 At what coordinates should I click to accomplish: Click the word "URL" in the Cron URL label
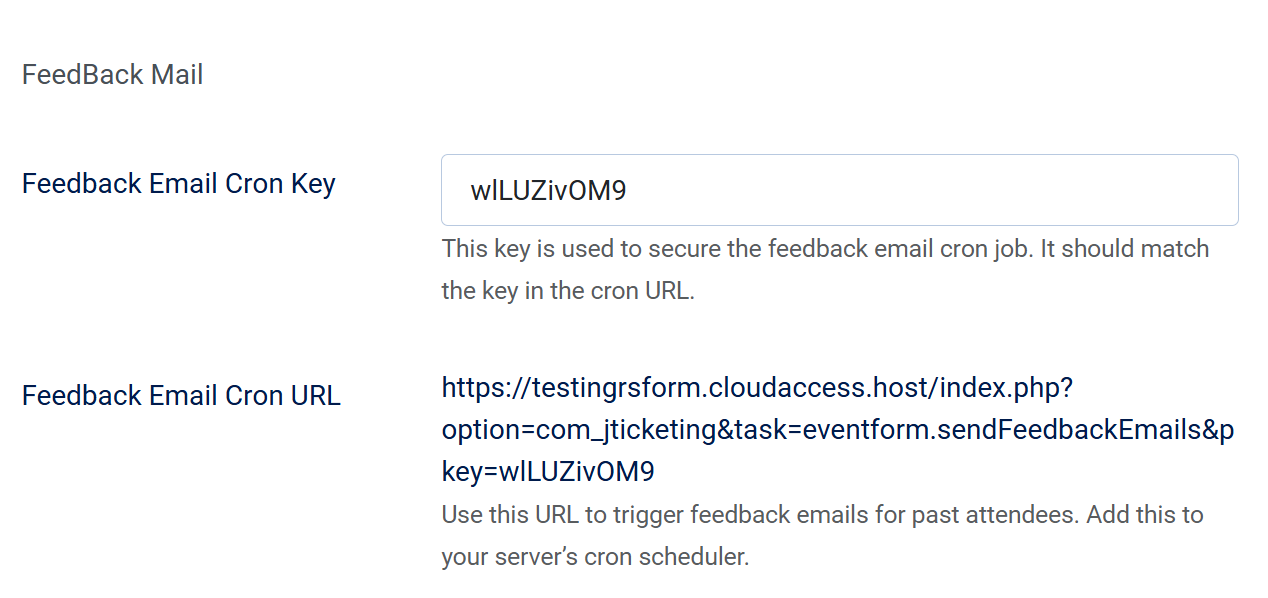[x=315, y=396]
